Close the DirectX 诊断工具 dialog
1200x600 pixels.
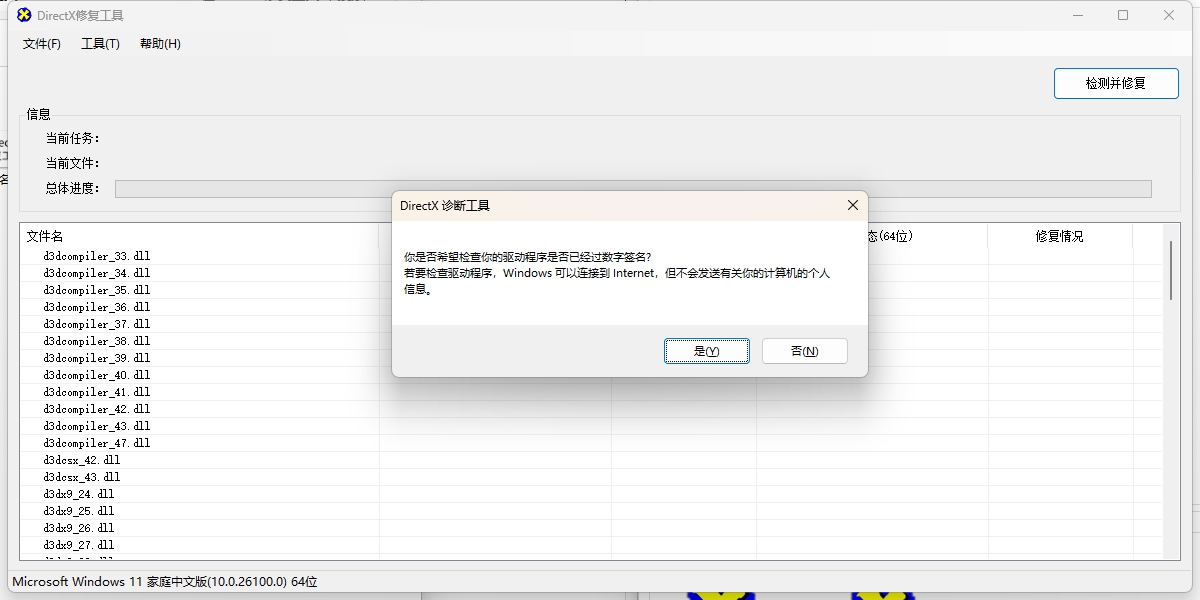click(852, 205)
